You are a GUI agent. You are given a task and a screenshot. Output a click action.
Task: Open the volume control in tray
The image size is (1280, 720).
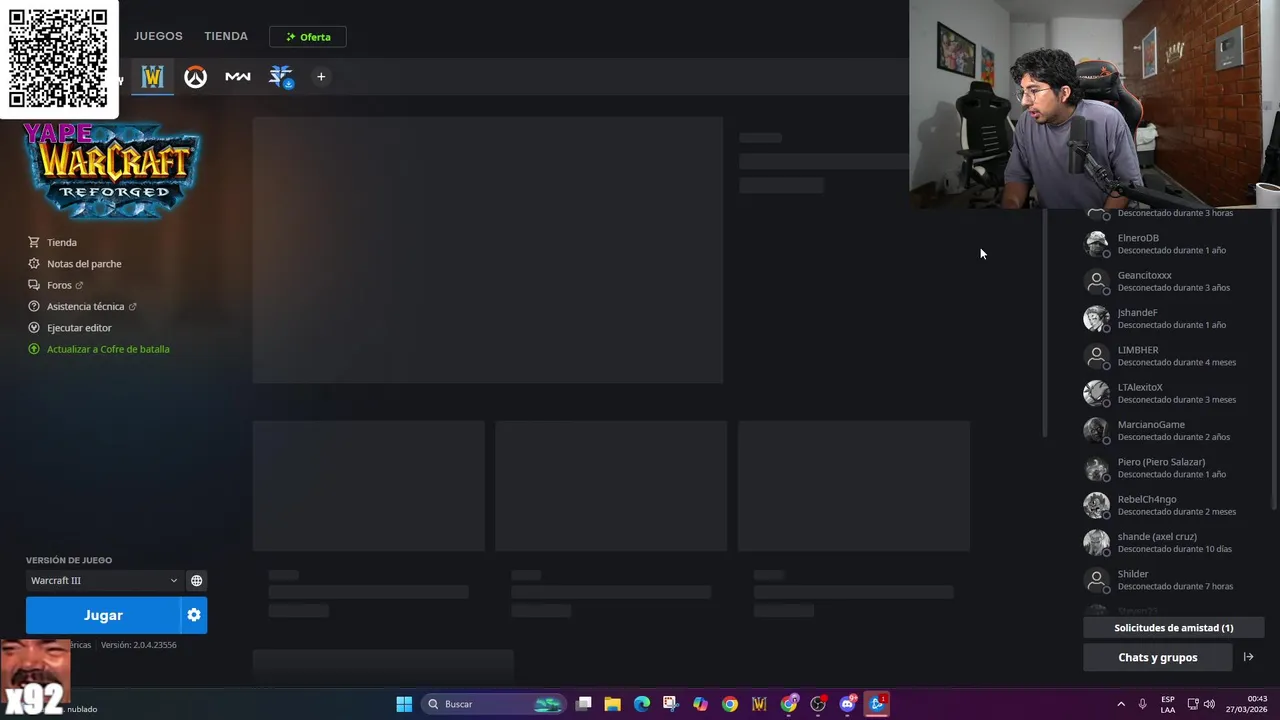(1210, 704)
